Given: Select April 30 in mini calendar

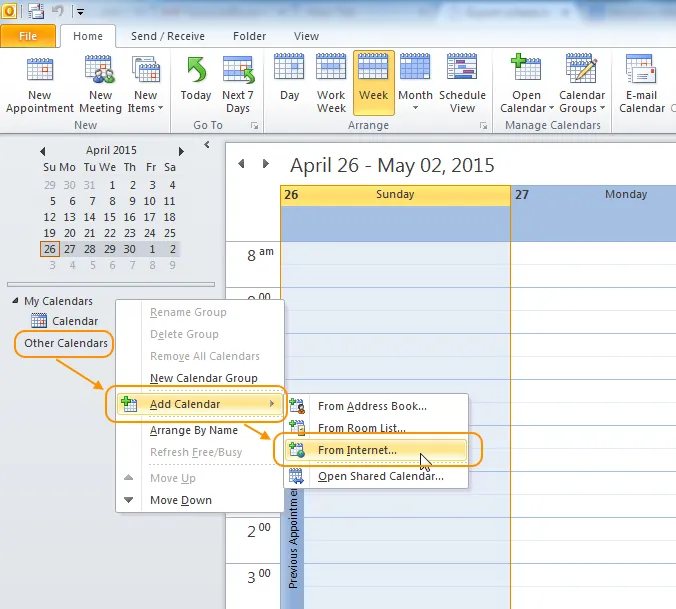Looking at the screenshot, I should (x=129, y=249).
